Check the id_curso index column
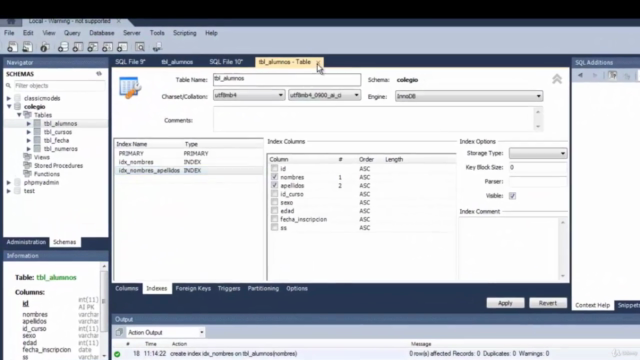 tap(274, 194)
